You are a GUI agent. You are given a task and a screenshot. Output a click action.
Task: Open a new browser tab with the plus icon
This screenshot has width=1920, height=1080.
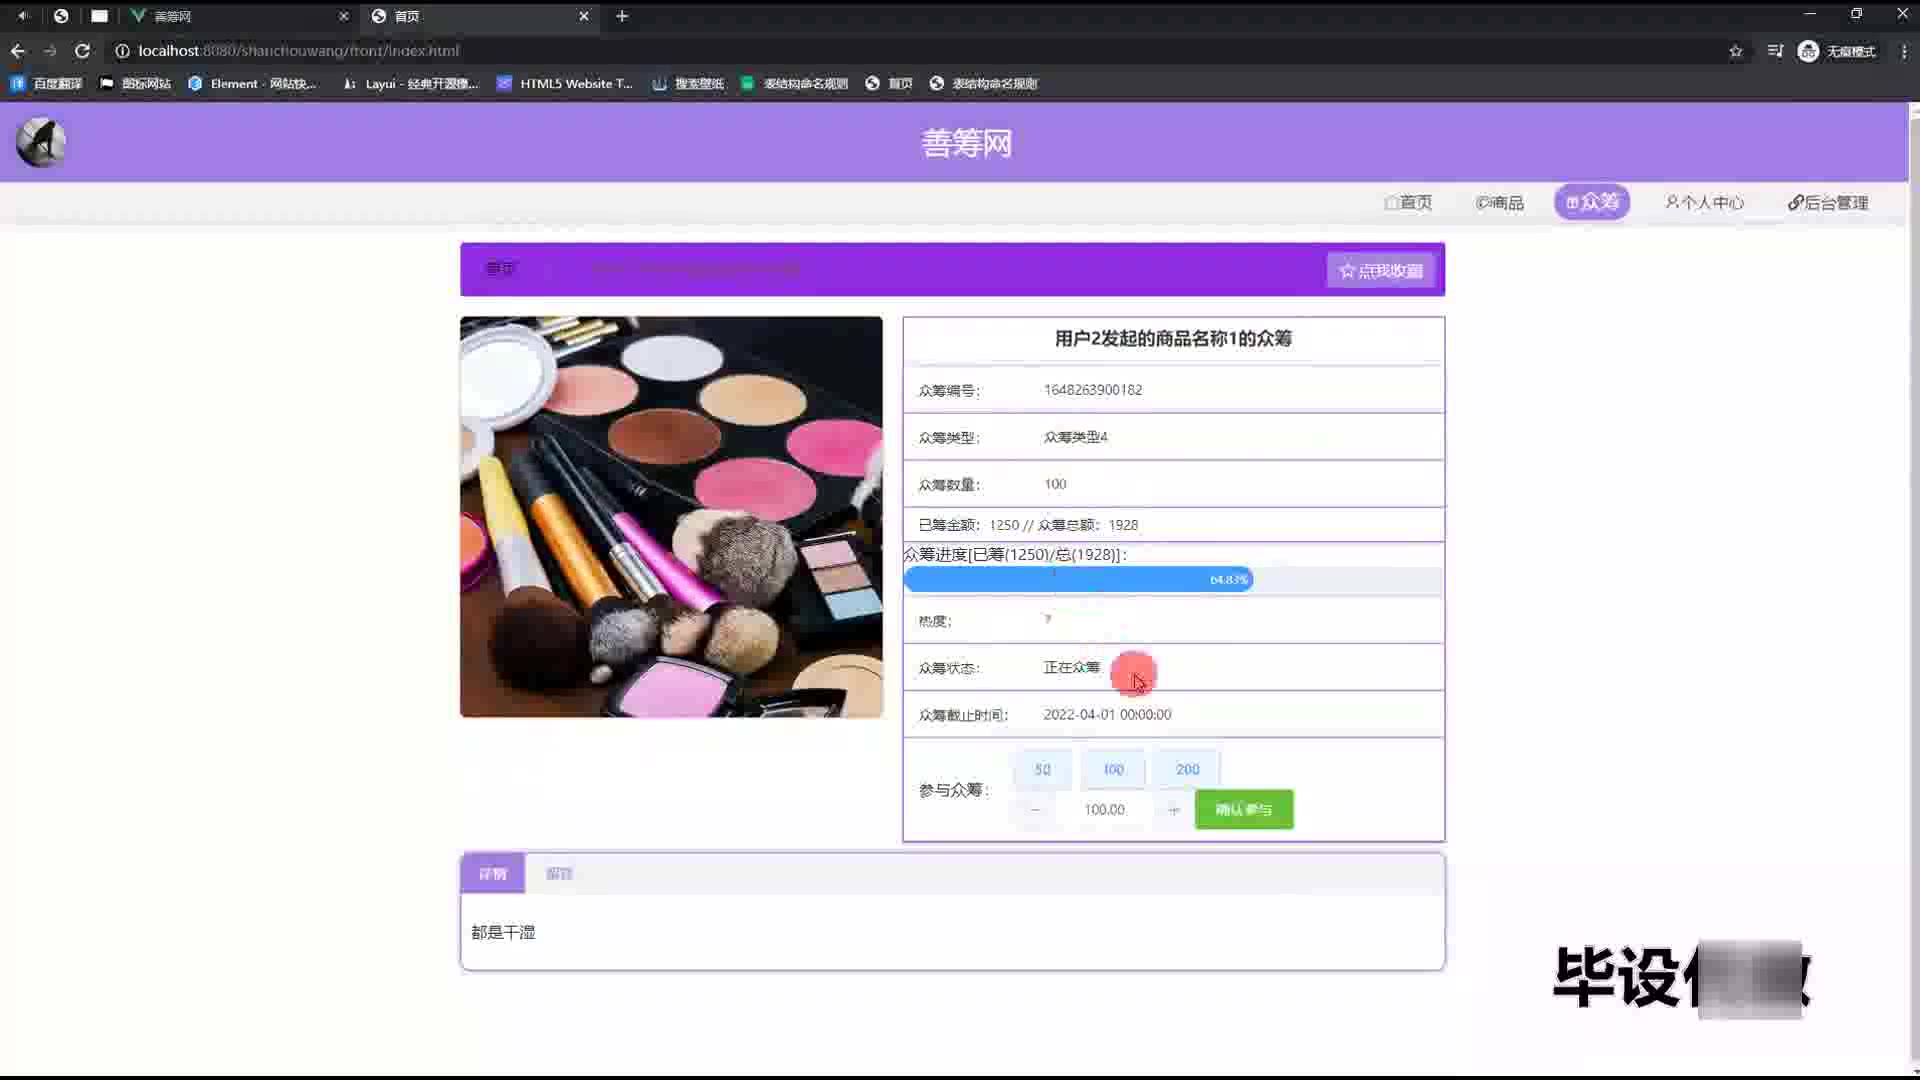tap(622, 16)
